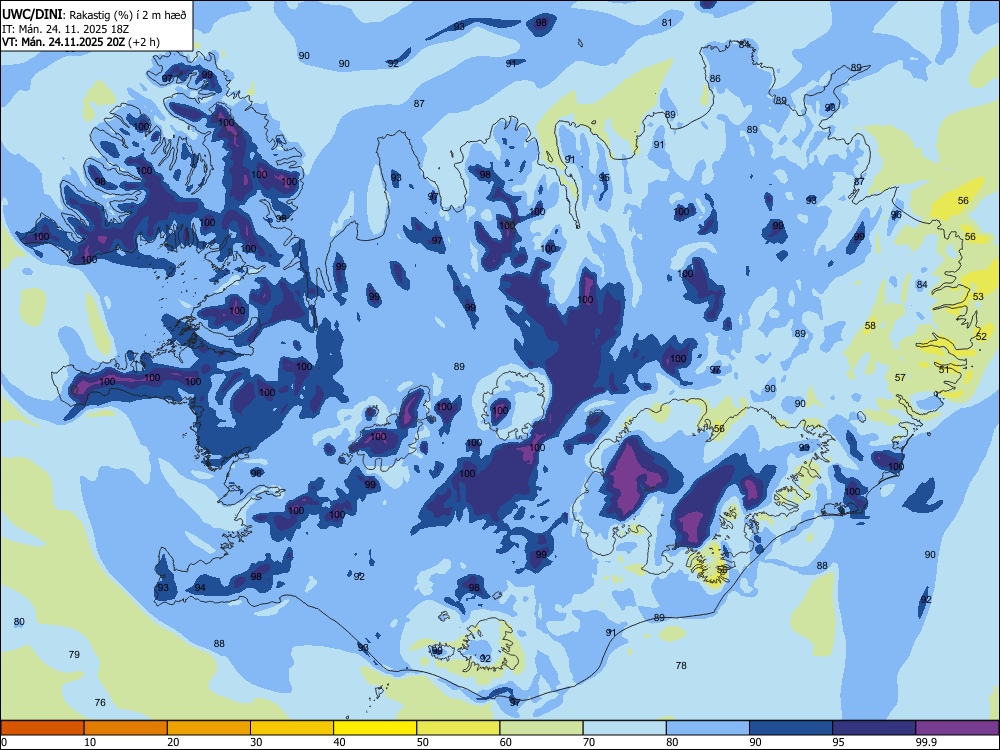1000x750 pixels.
Task: Click the '94' humidity value on the map
Action: click(200, 587)
